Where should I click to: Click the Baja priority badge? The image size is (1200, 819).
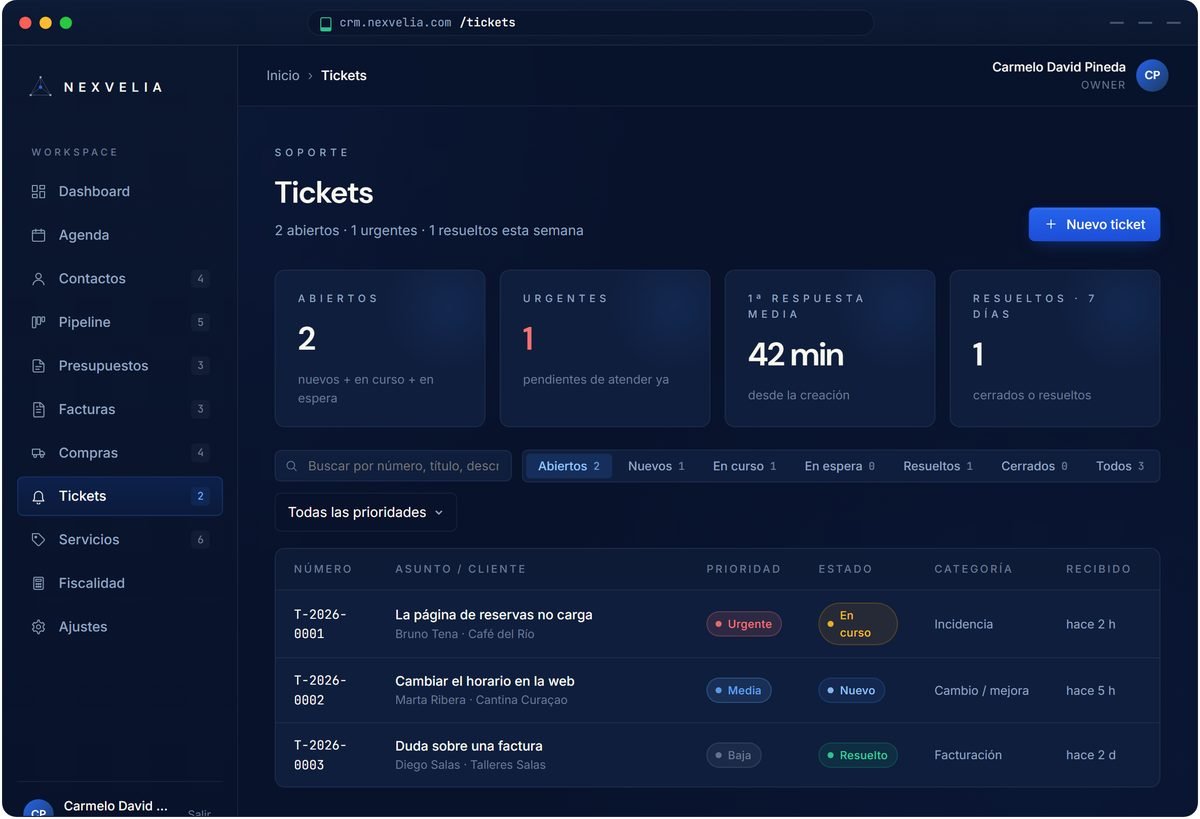coord(734,755)
